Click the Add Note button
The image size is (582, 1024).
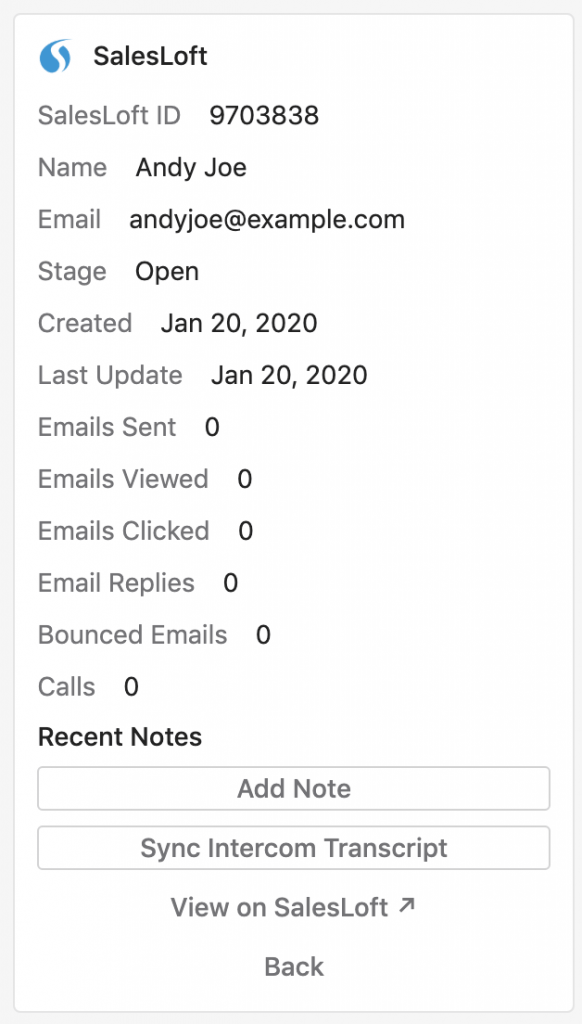294,788
